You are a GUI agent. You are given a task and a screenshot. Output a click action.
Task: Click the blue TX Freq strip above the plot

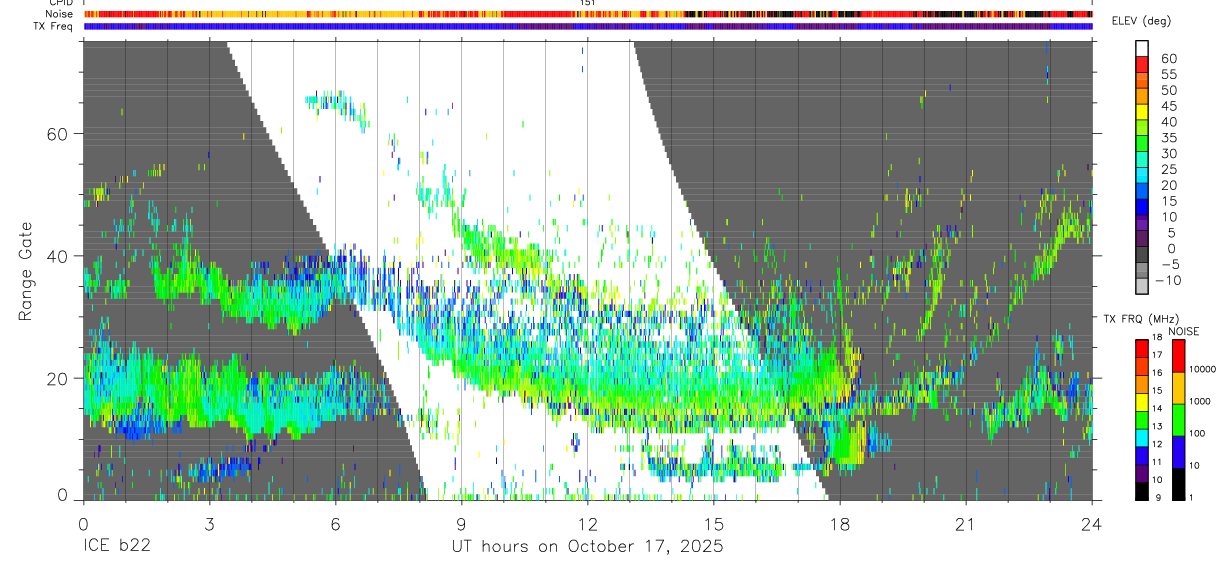point(588,26)
